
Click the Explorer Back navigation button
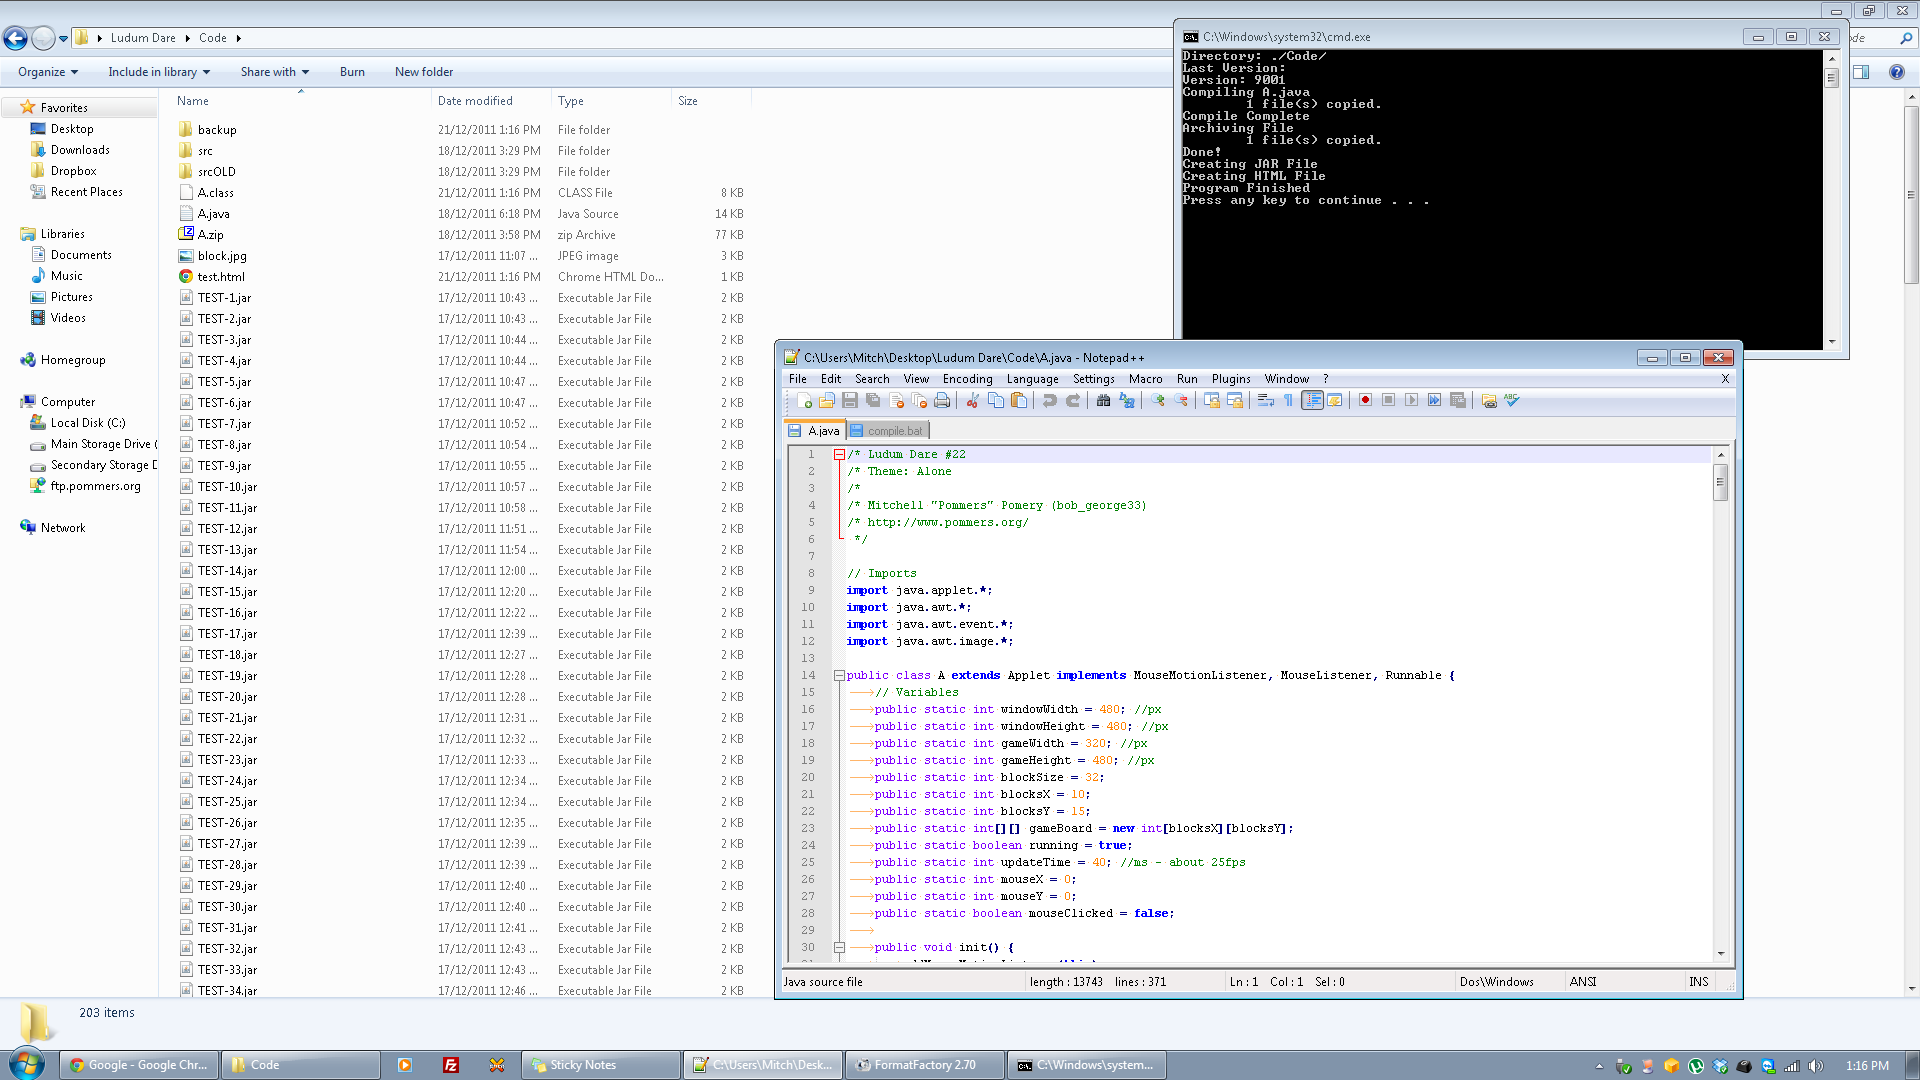point(16,38)
